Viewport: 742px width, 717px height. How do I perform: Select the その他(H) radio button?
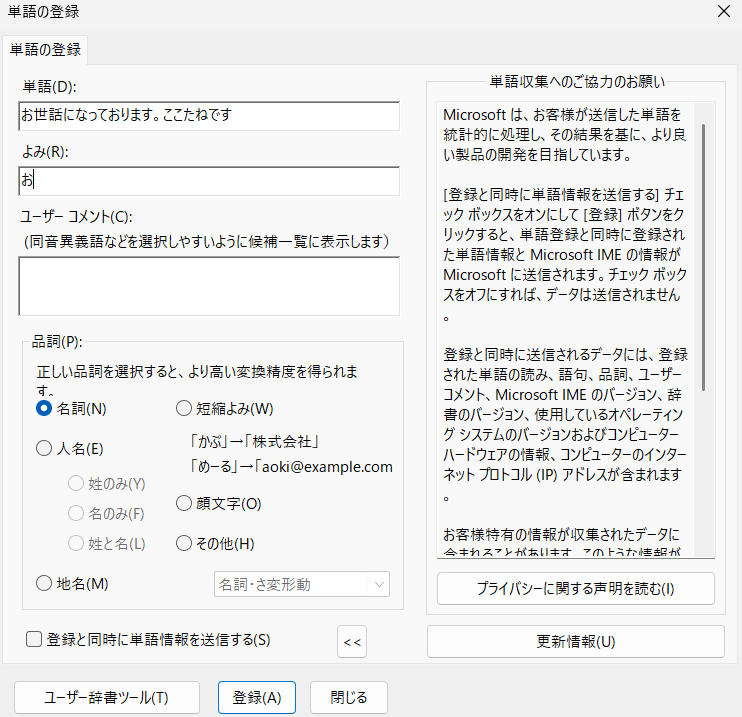point(183,543)
